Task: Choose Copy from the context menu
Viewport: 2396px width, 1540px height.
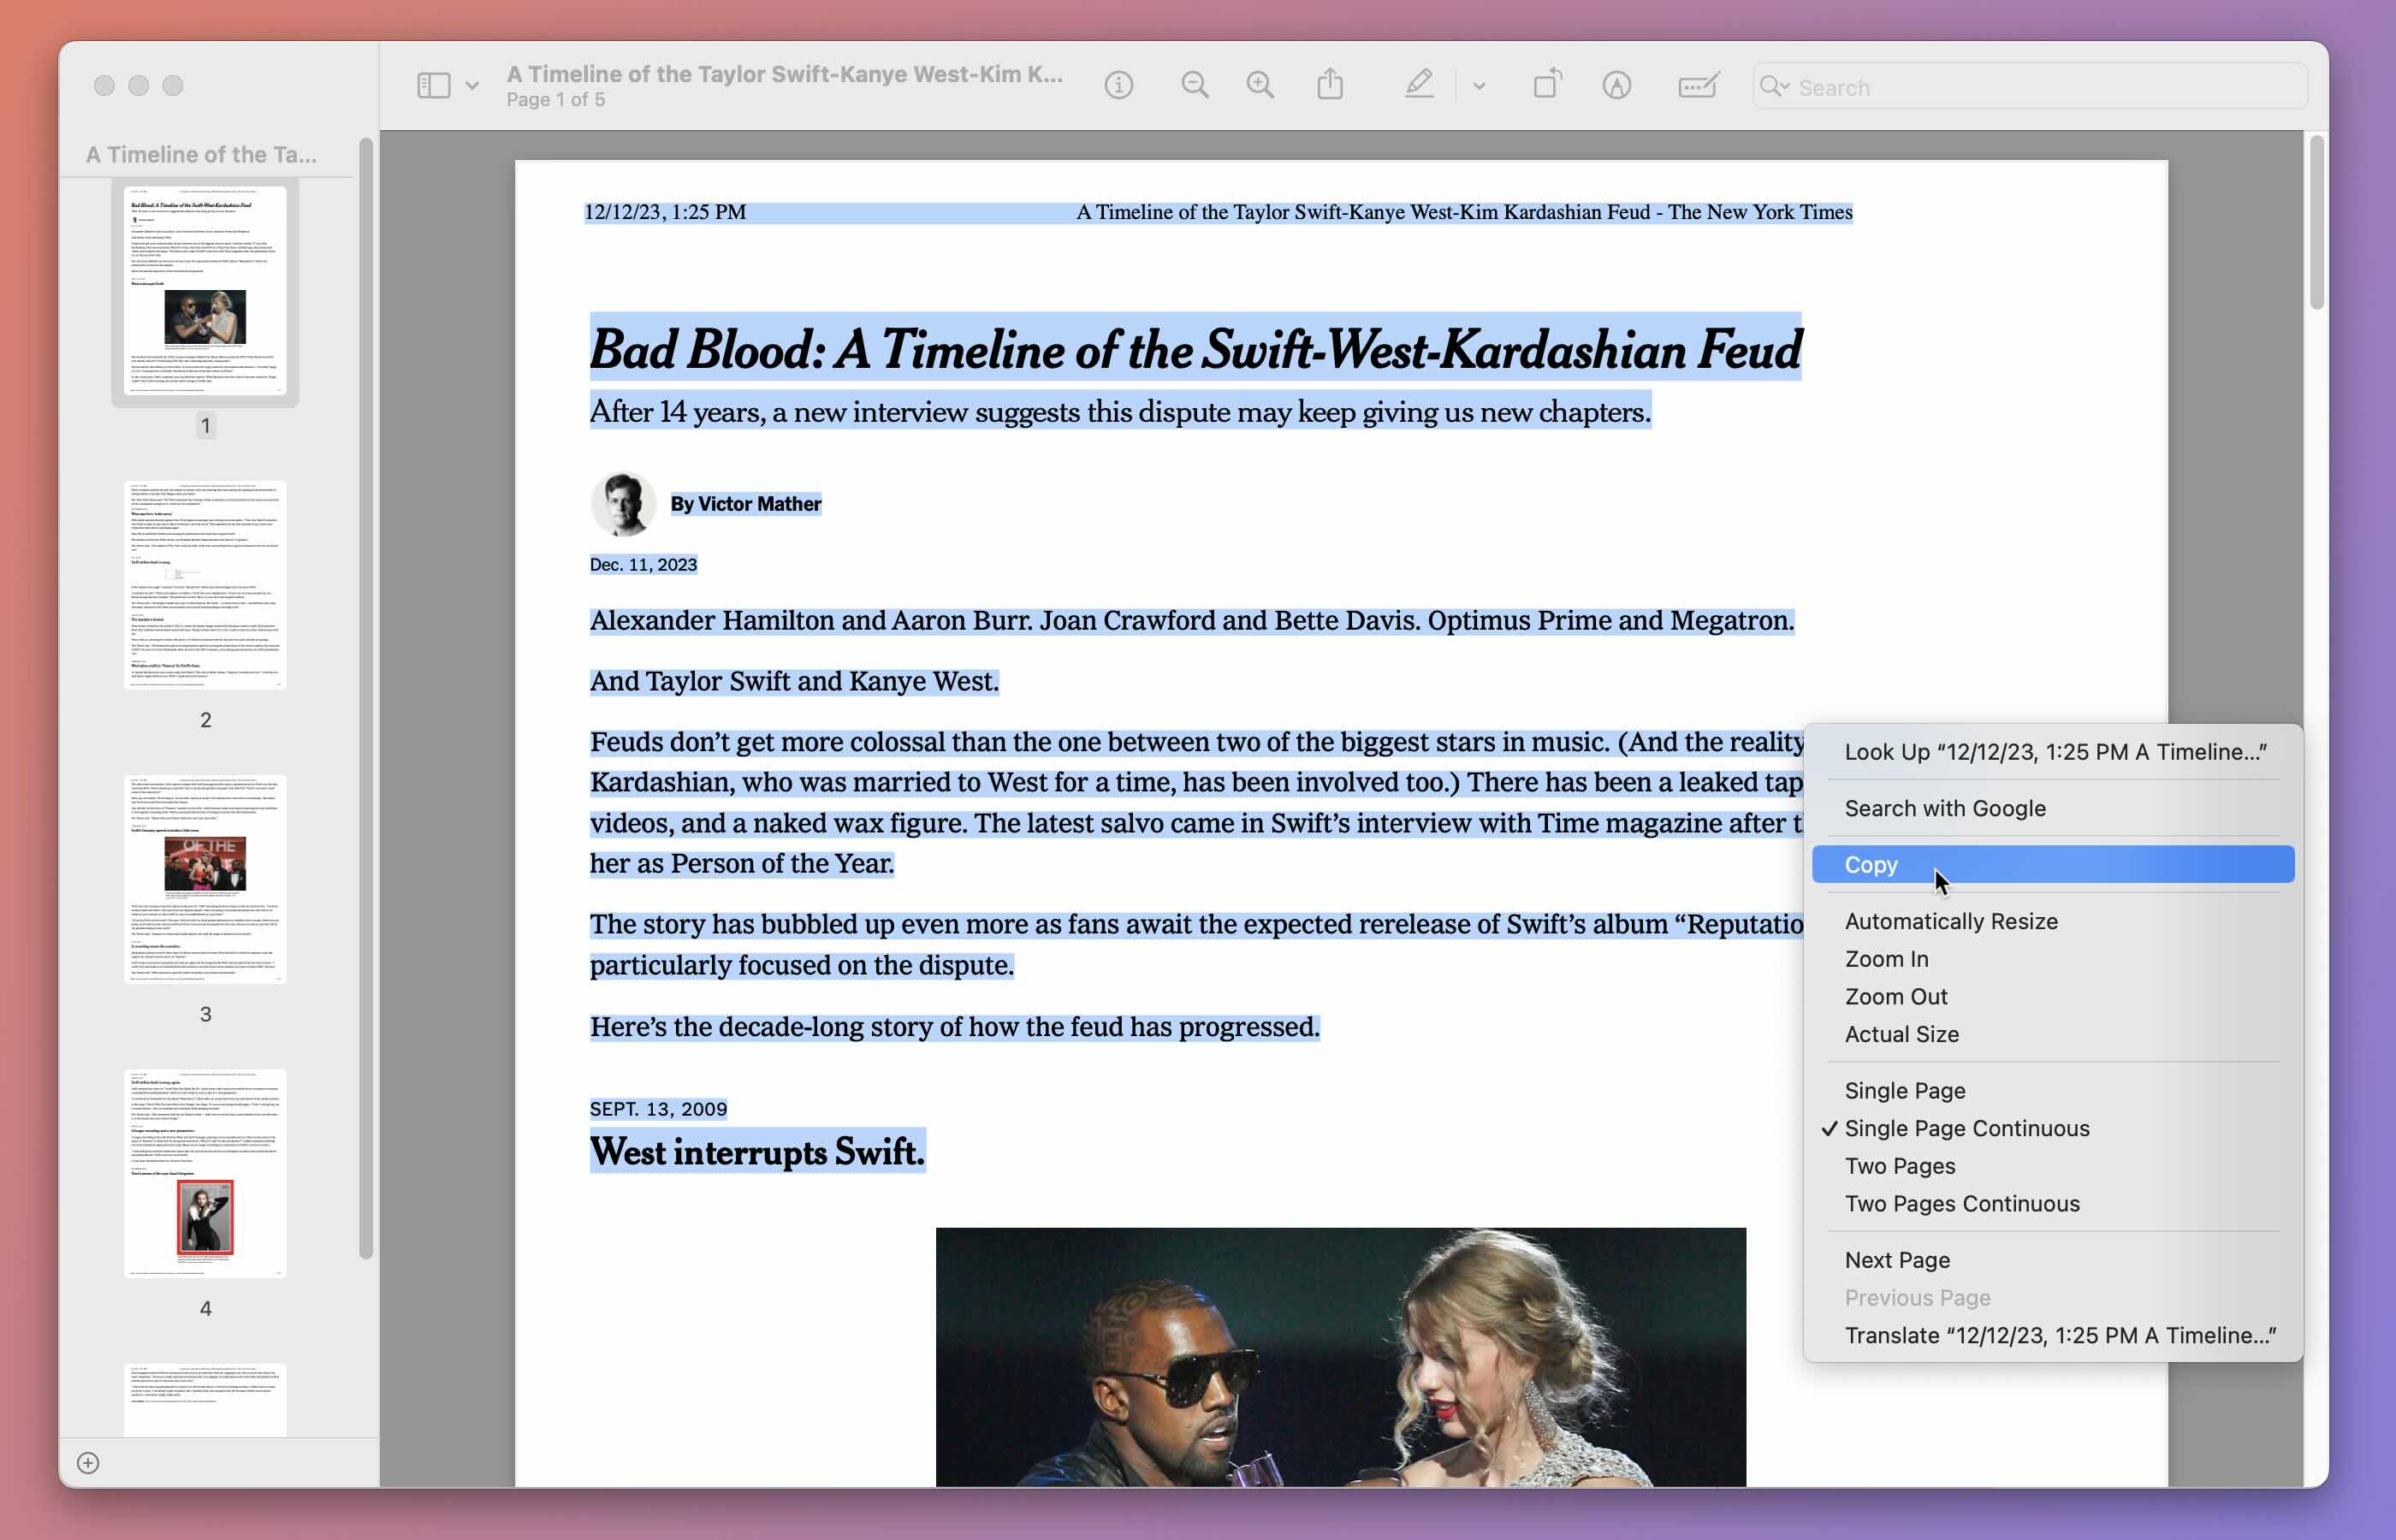Action: [1871, 865]
